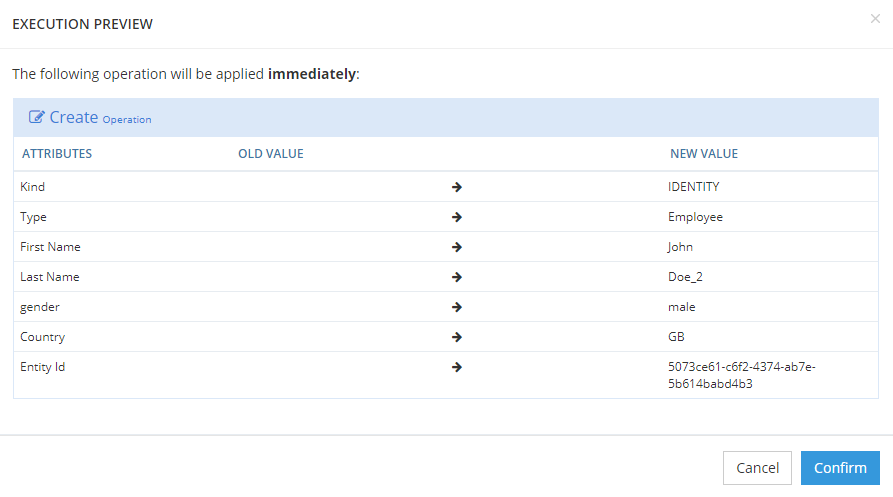Click the arrow icon in Type row
This screenshot has height=497, width=893.
click(x=456, y=217)
